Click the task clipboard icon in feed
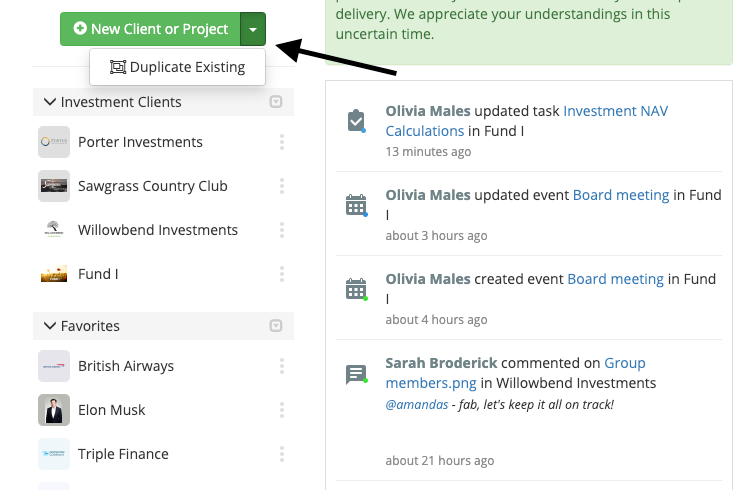This screenshot has width=752, height=490. click(356, 121)
